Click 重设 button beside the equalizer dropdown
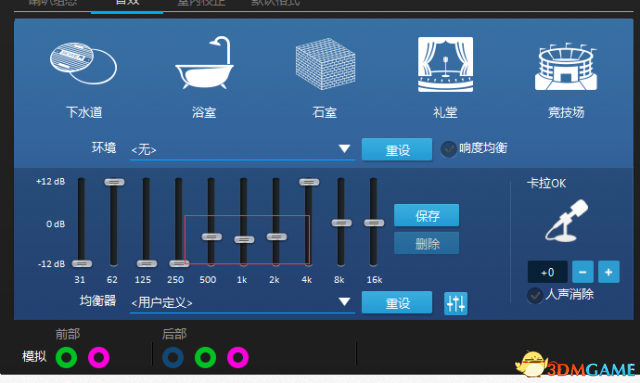This screenshot has width=640, height=383. pyautogui.click(x=397, y=303)
